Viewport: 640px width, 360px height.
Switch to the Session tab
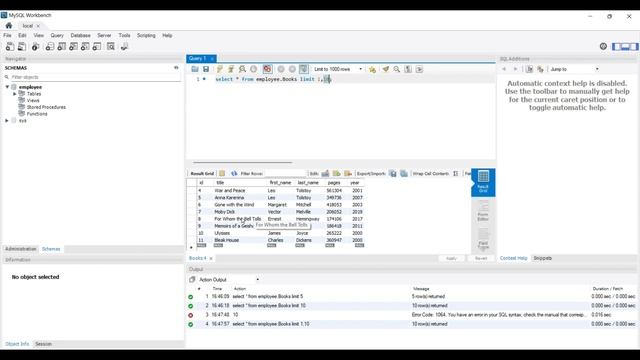click(x=43, y=344)
